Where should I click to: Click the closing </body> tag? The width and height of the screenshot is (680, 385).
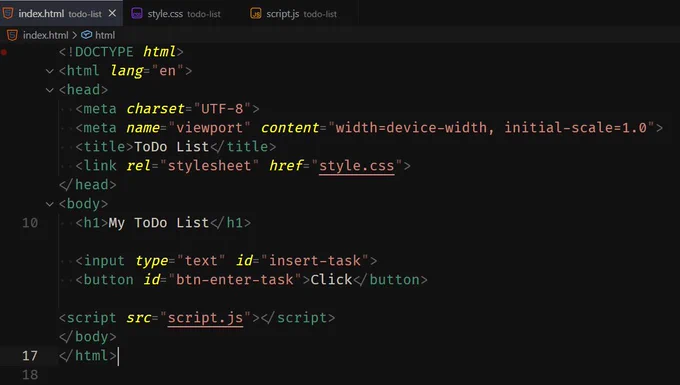88,337
